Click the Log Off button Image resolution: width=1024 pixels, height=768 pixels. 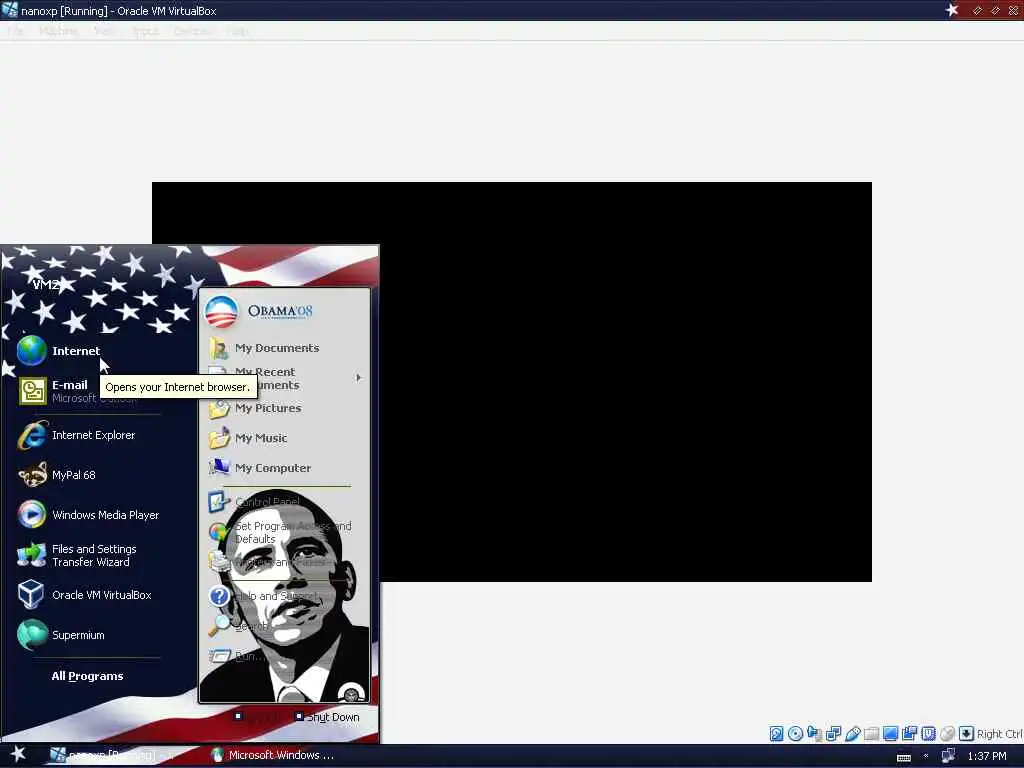click(x=258, y=717)
